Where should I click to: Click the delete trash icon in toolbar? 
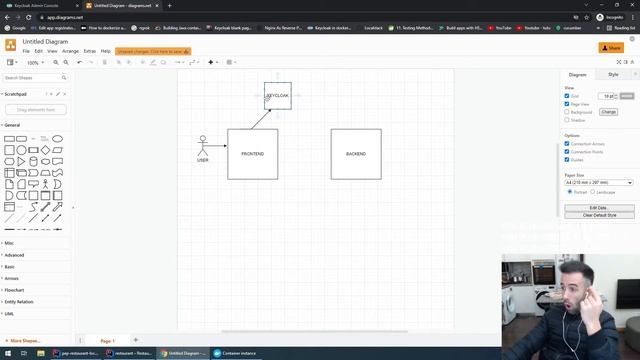point(104,62)
